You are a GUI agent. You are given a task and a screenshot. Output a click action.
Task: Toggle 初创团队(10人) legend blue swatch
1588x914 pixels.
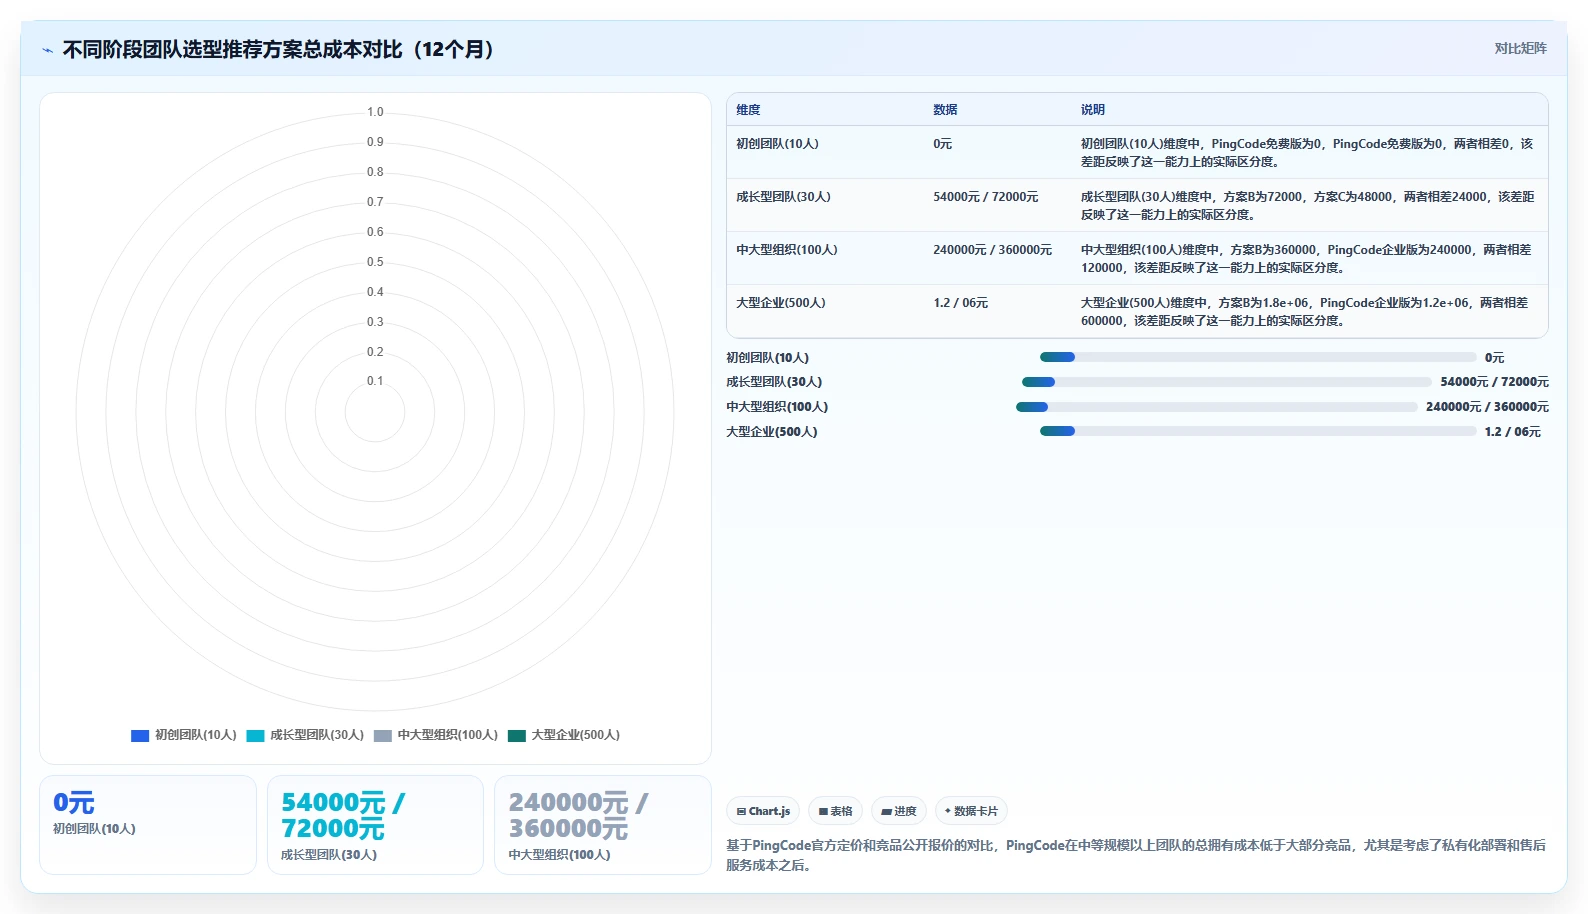[140, 735]
